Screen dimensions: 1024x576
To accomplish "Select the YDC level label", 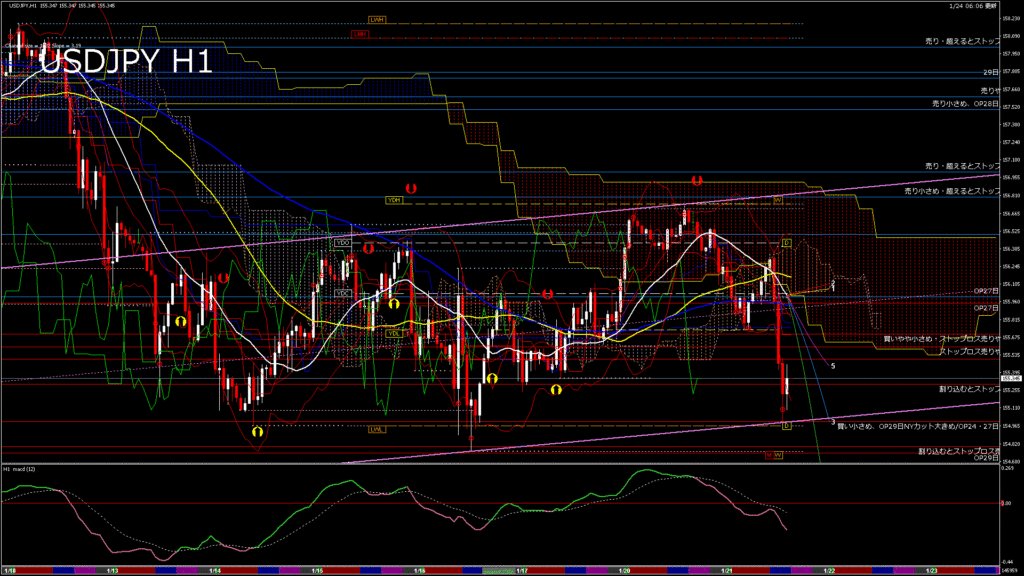I will (343, 293).
